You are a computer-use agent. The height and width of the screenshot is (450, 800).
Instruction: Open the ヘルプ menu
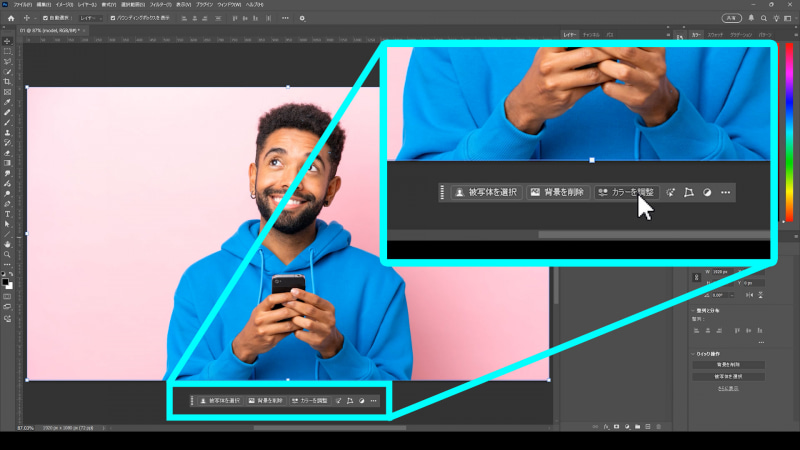(255, 5)
